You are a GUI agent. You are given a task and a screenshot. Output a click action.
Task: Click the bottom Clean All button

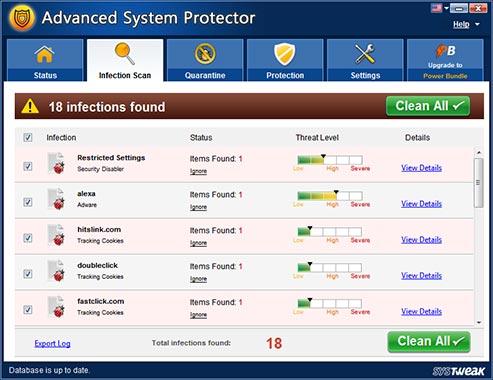429,342
